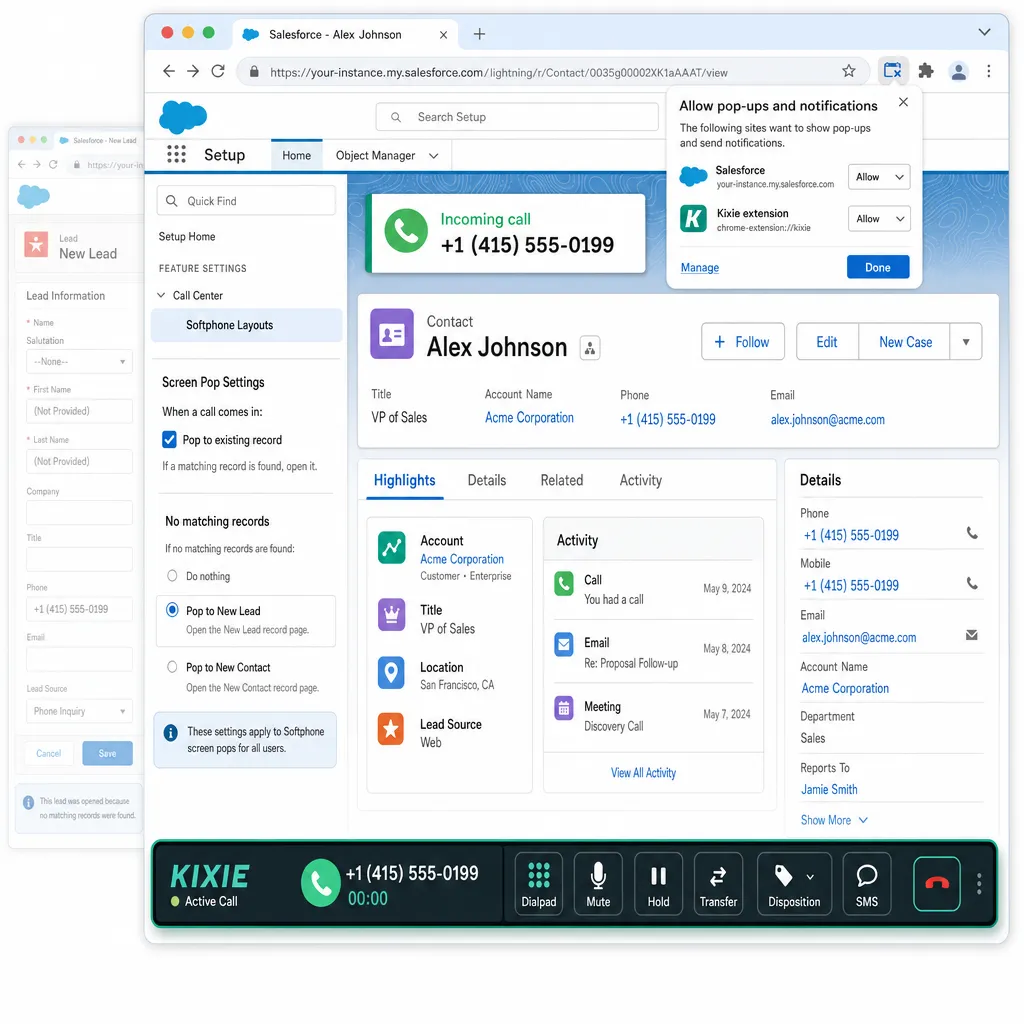Image resolution: width=1024 pixels, height=1024 pixels.
Task: Open the SMS option in Kixie bar
Action: tap(867, 884)
